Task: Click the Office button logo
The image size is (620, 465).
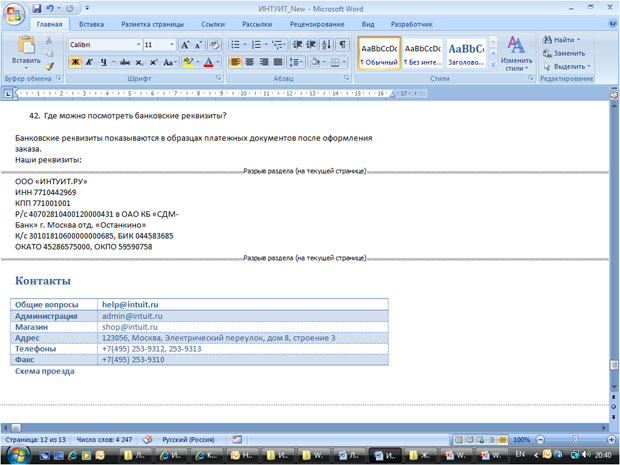Action: (14, 14)
